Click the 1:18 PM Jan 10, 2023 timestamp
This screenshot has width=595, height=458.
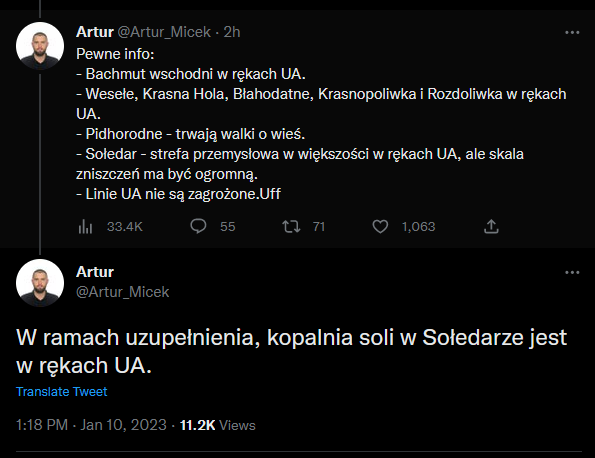coord(91,425)
